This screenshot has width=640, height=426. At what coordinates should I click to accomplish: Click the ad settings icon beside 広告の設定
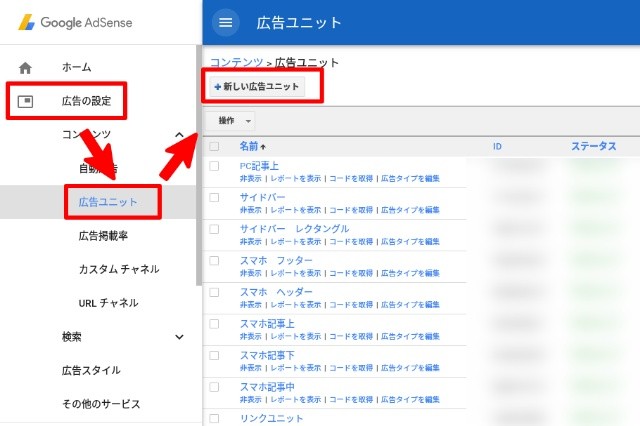click(x=25, y=101)
